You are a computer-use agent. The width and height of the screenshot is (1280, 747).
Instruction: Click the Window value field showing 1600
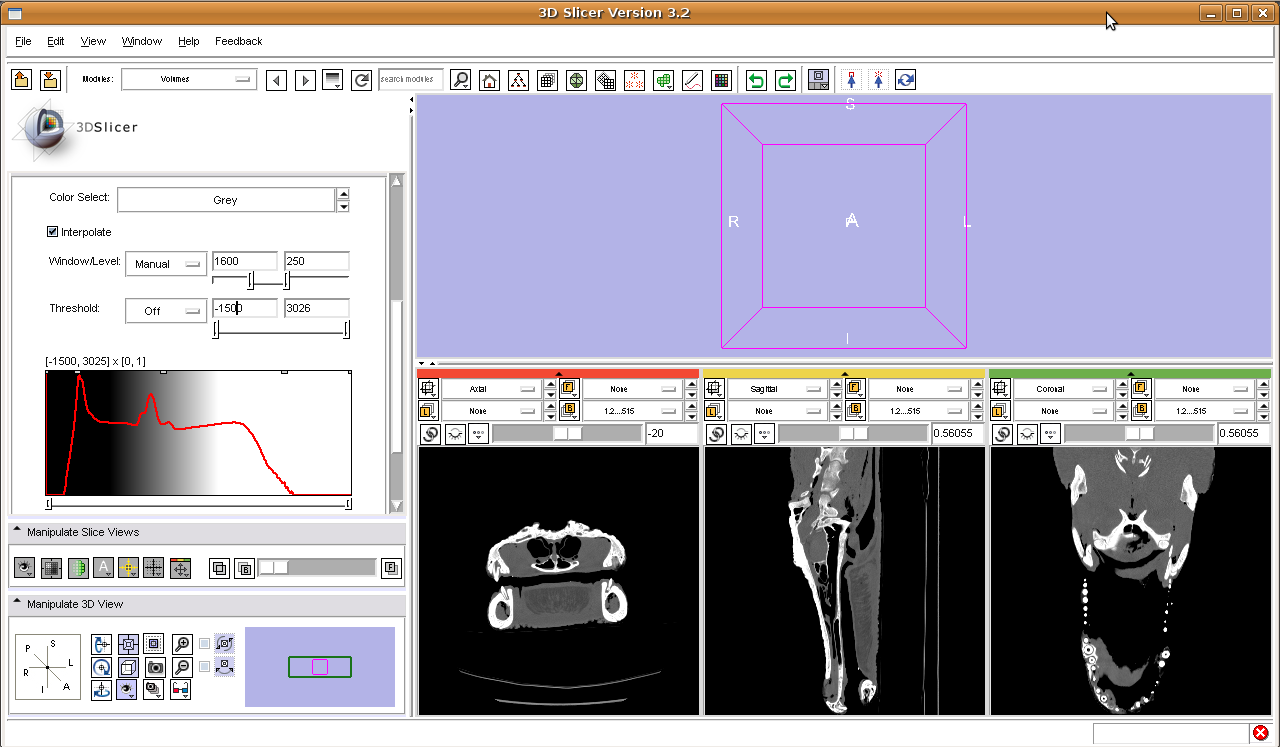[245, 262]
